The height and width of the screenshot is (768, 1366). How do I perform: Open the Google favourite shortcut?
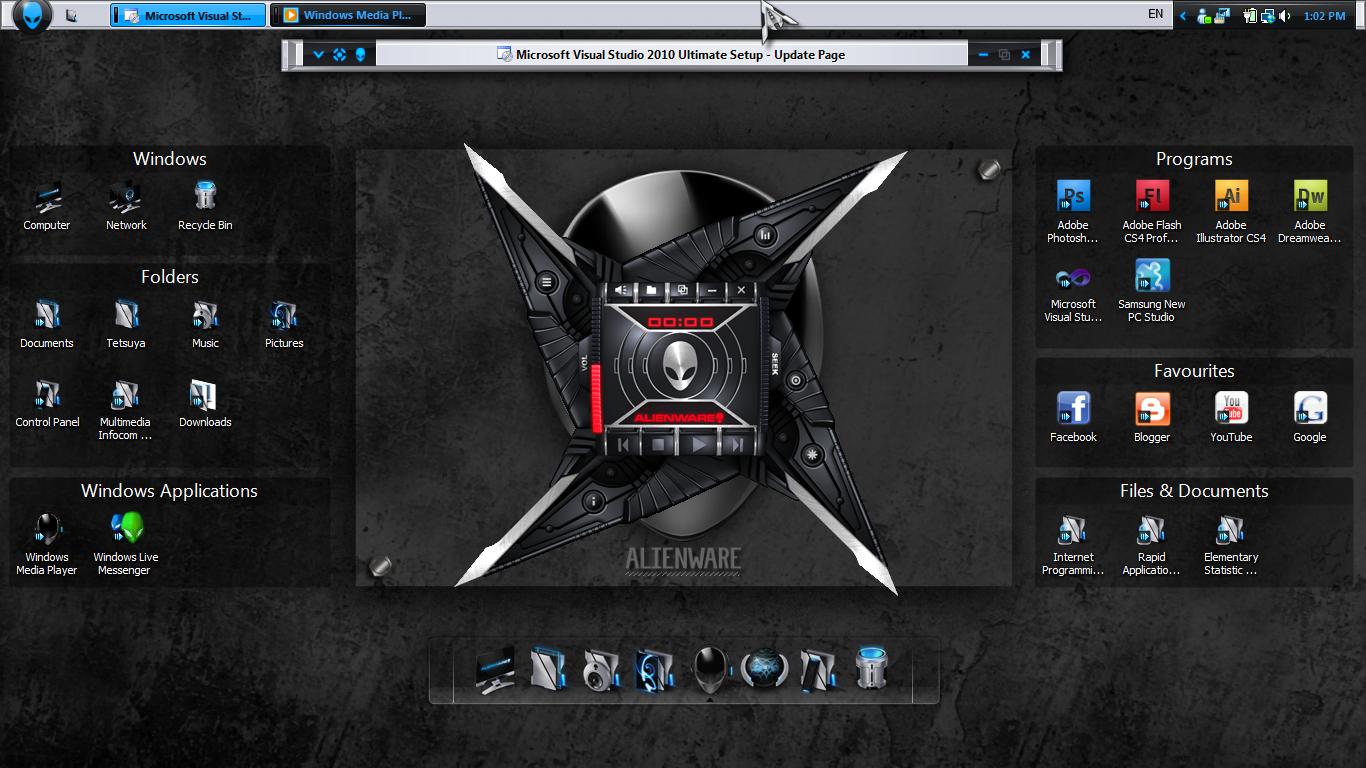click(x=1310, y=418)
